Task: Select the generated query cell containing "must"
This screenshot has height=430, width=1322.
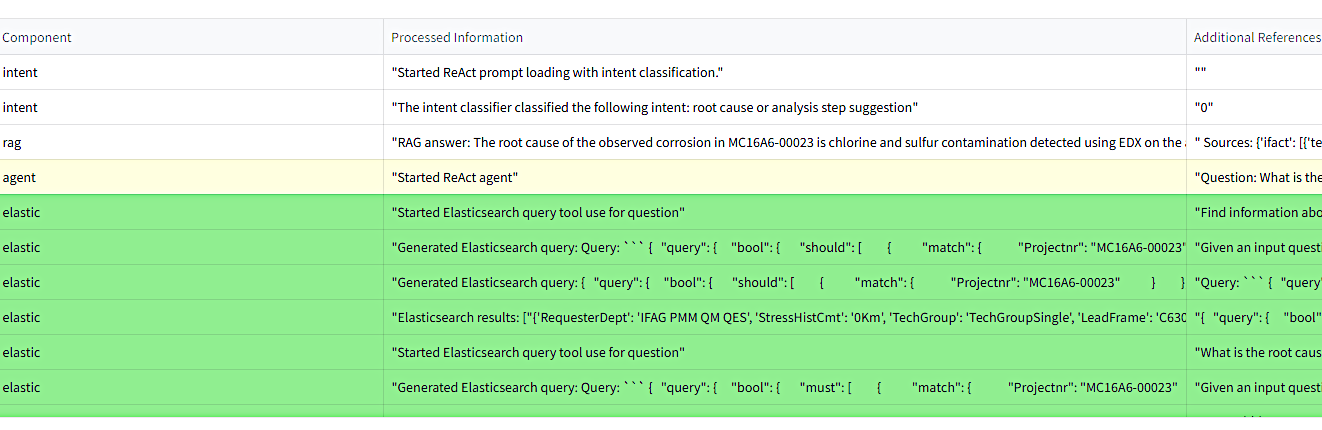Action: tap(784, 388)
